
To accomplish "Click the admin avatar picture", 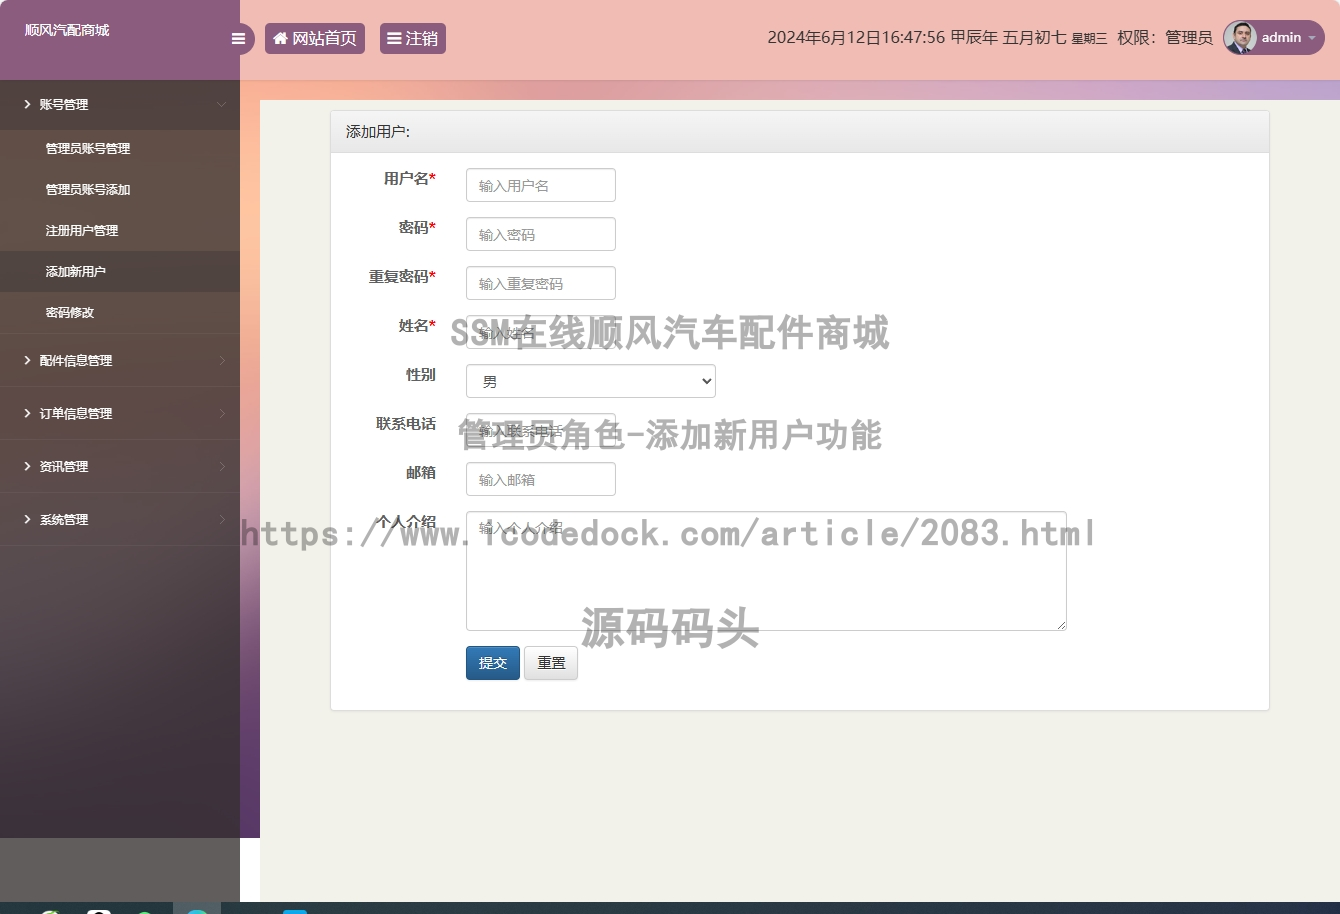I will [x=1240, y=38].
